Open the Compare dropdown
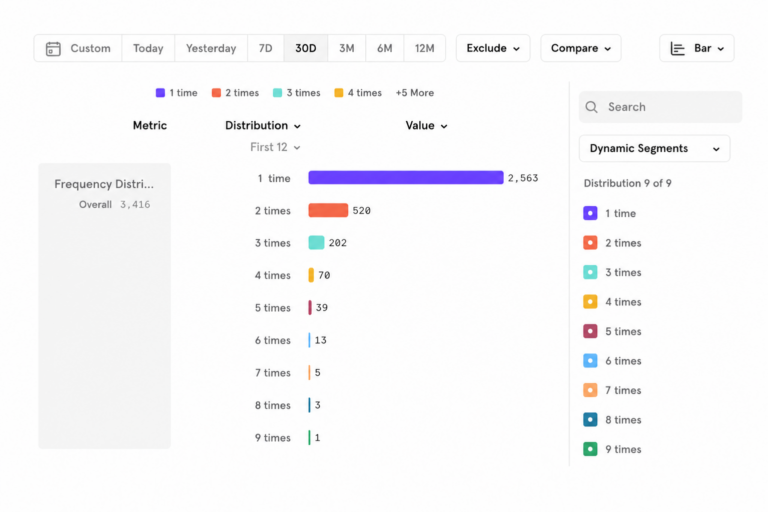 click(x=581, y=48)
